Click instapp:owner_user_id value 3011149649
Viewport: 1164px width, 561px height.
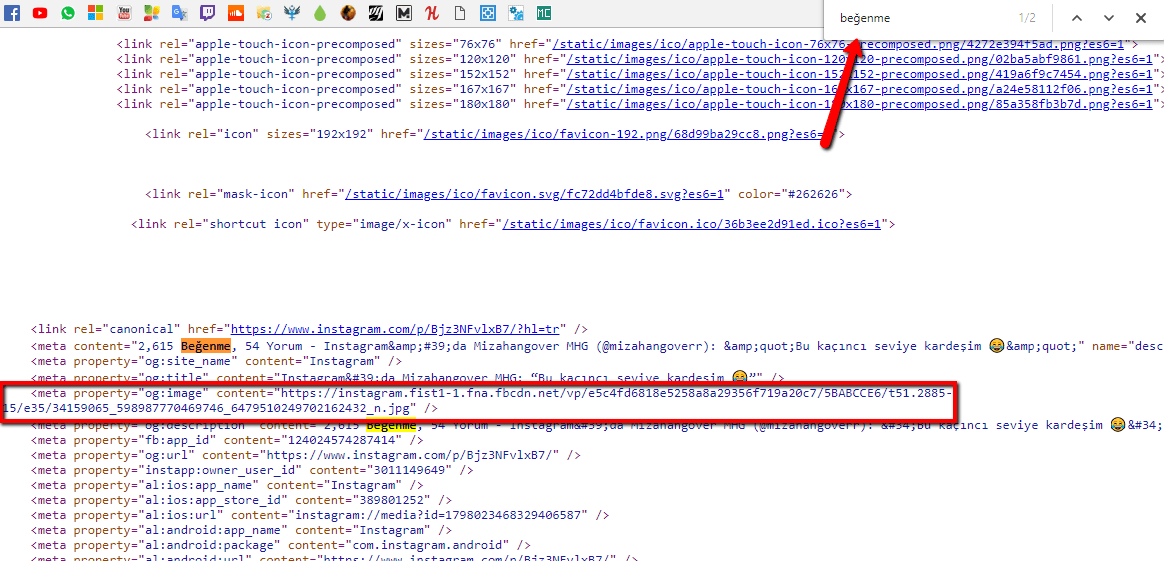(407, 470)
